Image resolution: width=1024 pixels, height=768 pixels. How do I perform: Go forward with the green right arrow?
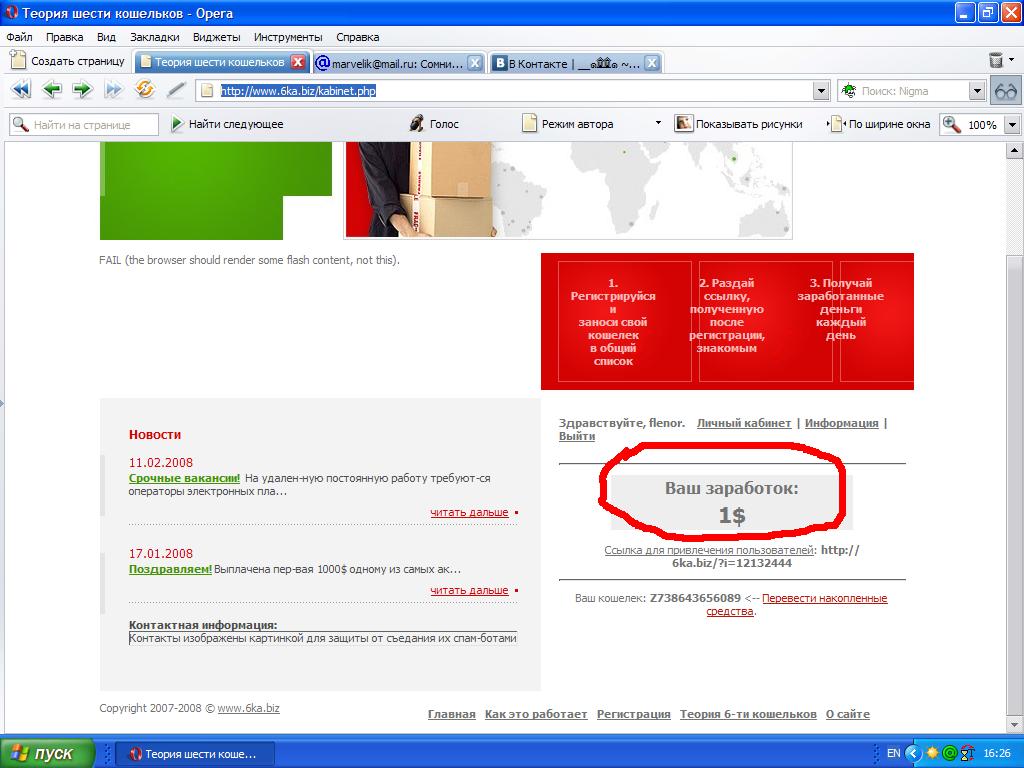click(82, 90)
